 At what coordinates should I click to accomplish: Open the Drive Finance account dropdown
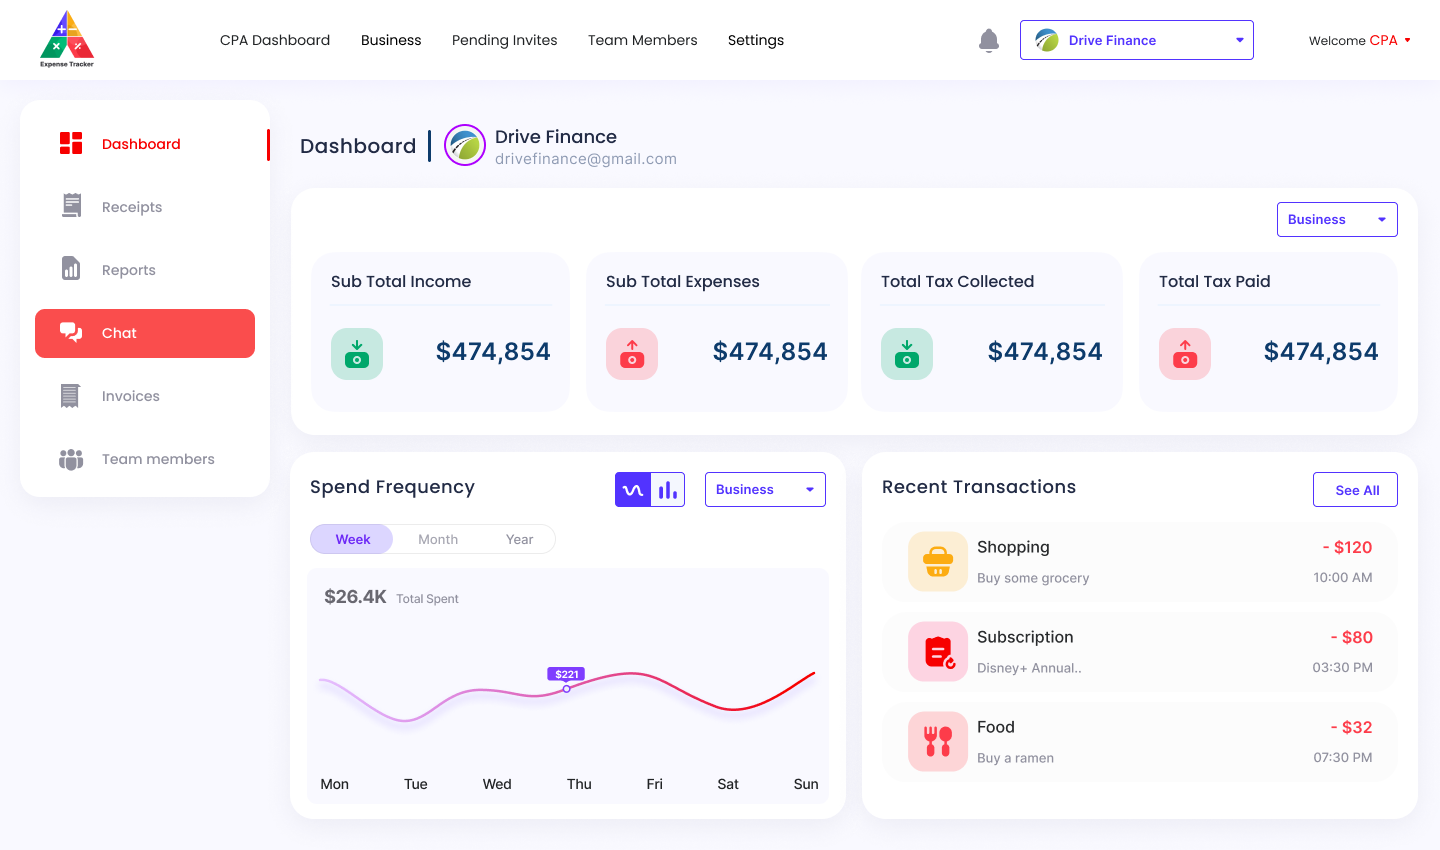1136,40
